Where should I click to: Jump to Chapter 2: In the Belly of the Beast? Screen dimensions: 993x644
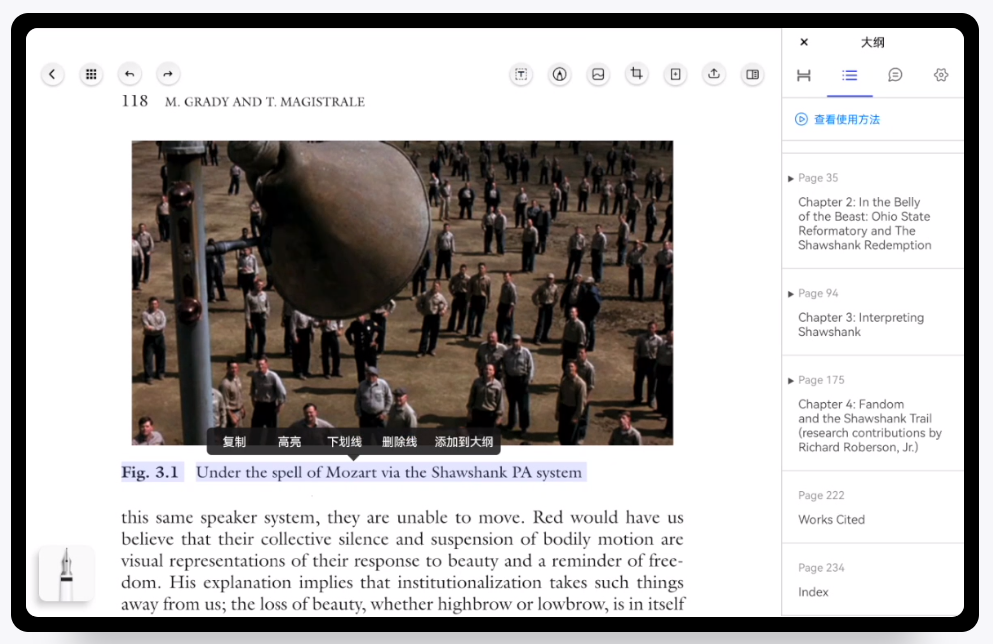point(864,224)
